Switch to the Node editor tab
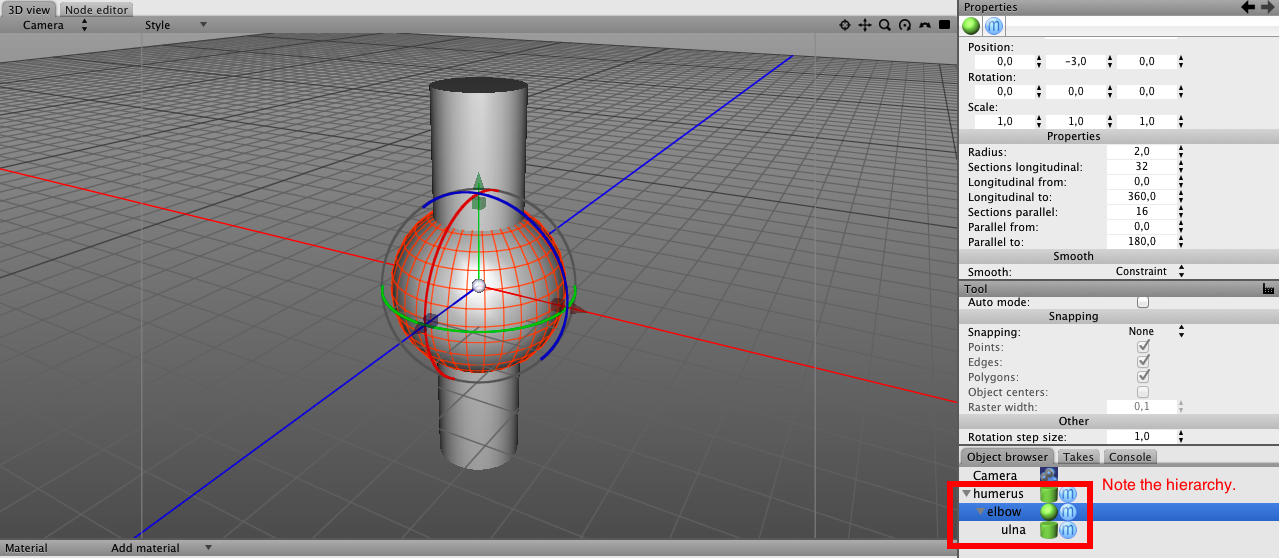This screenshot has height=558, width=1279. (x=96, y=10)
